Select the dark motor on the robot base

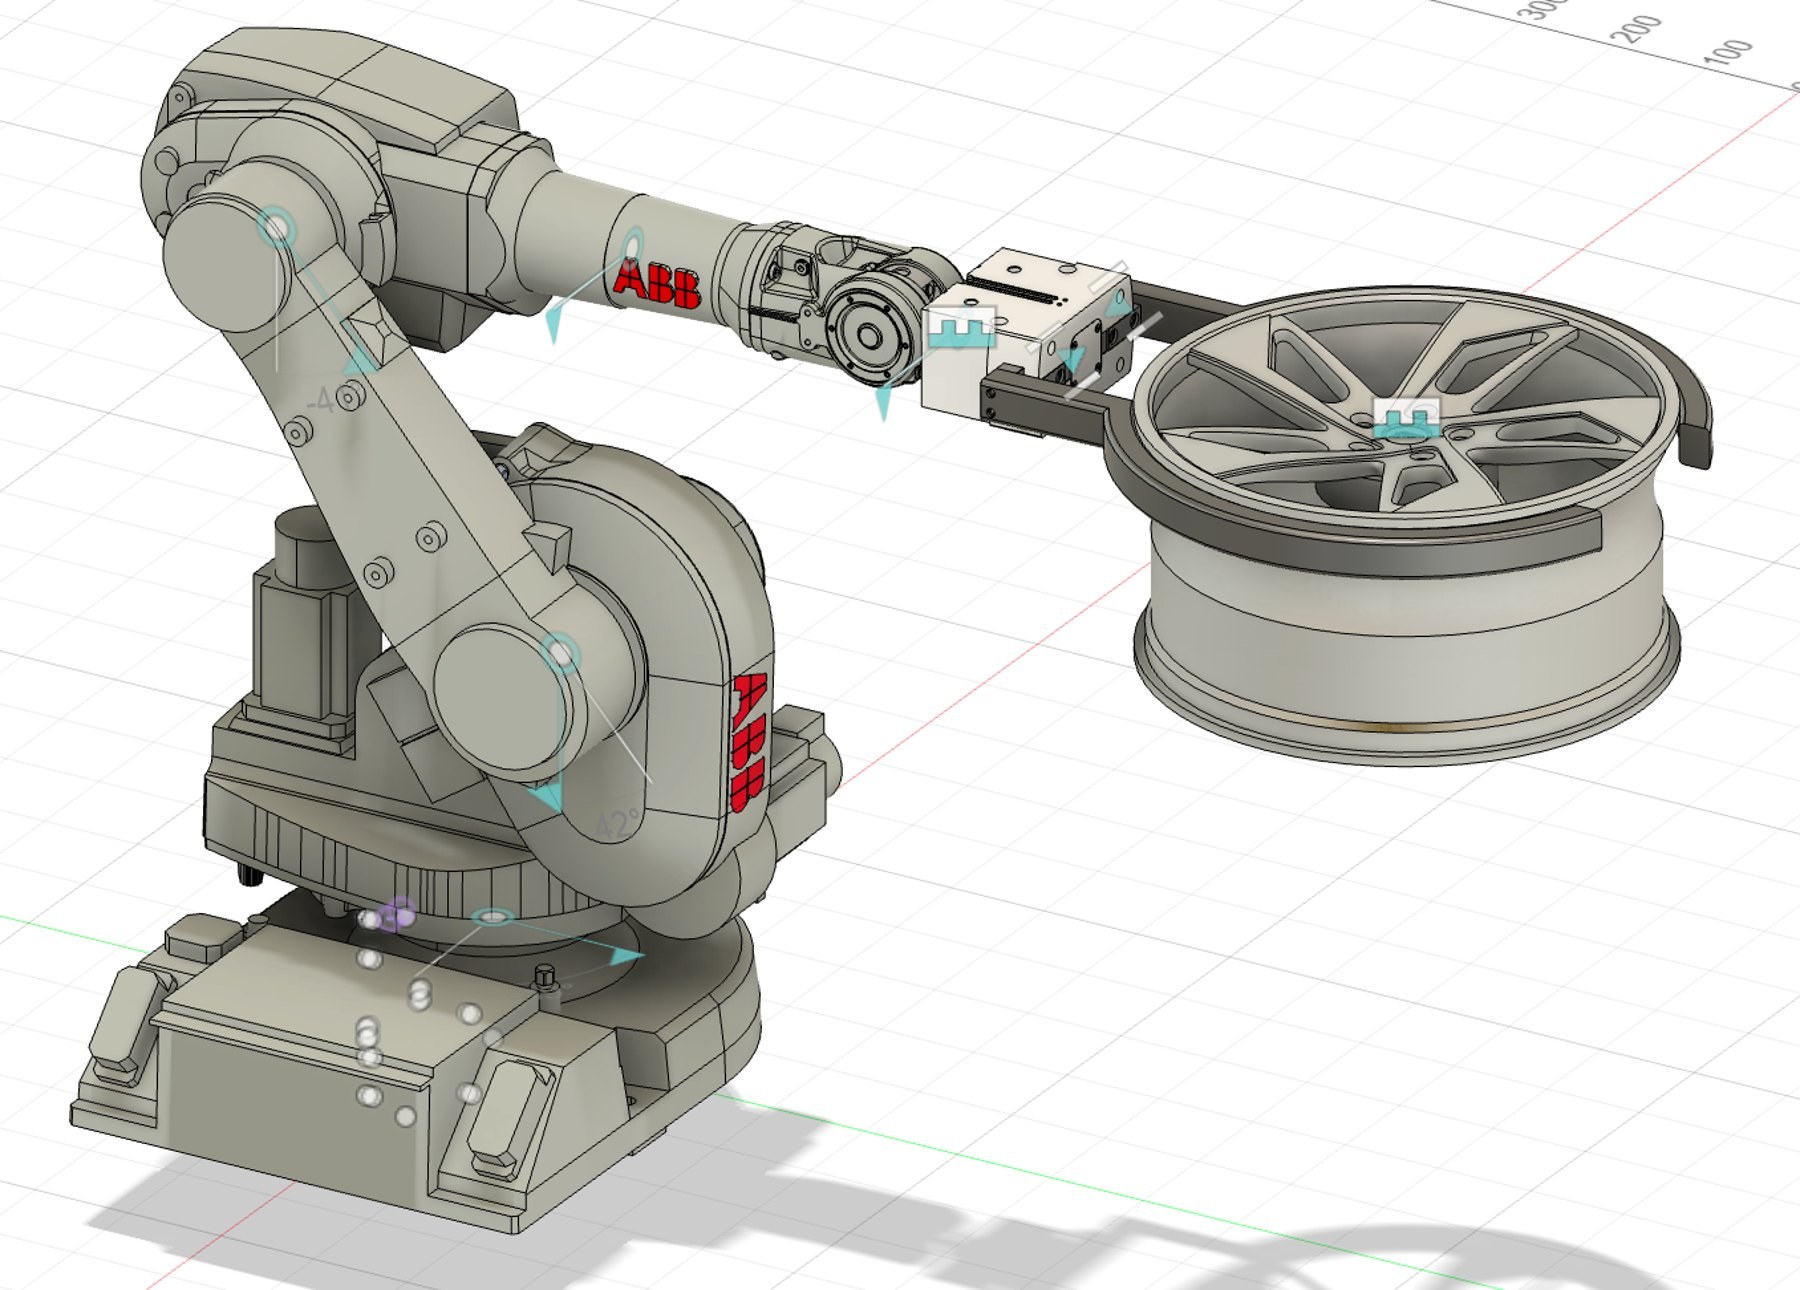click(x=302, y=625)
